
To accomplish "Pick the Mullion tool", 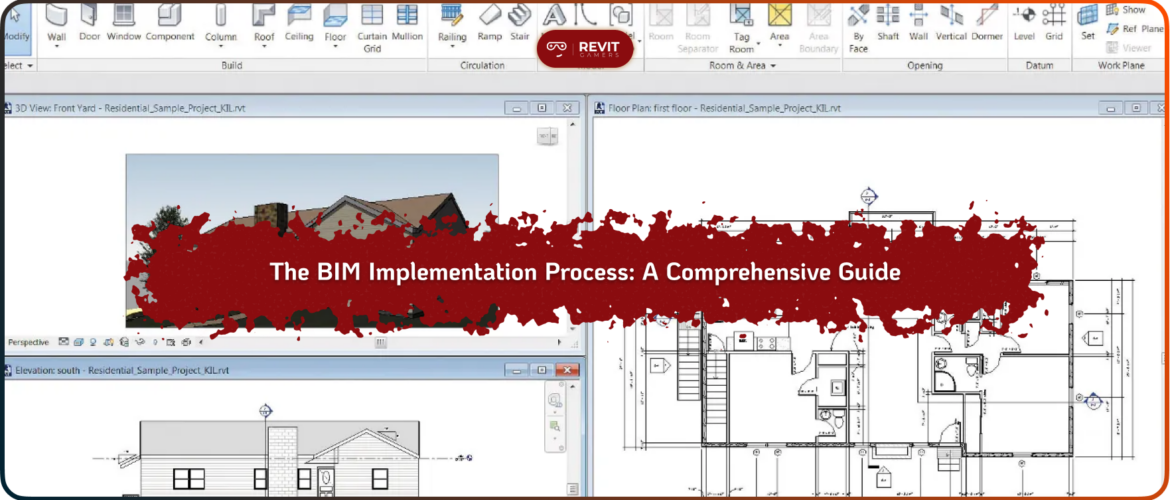I will 407,22.
